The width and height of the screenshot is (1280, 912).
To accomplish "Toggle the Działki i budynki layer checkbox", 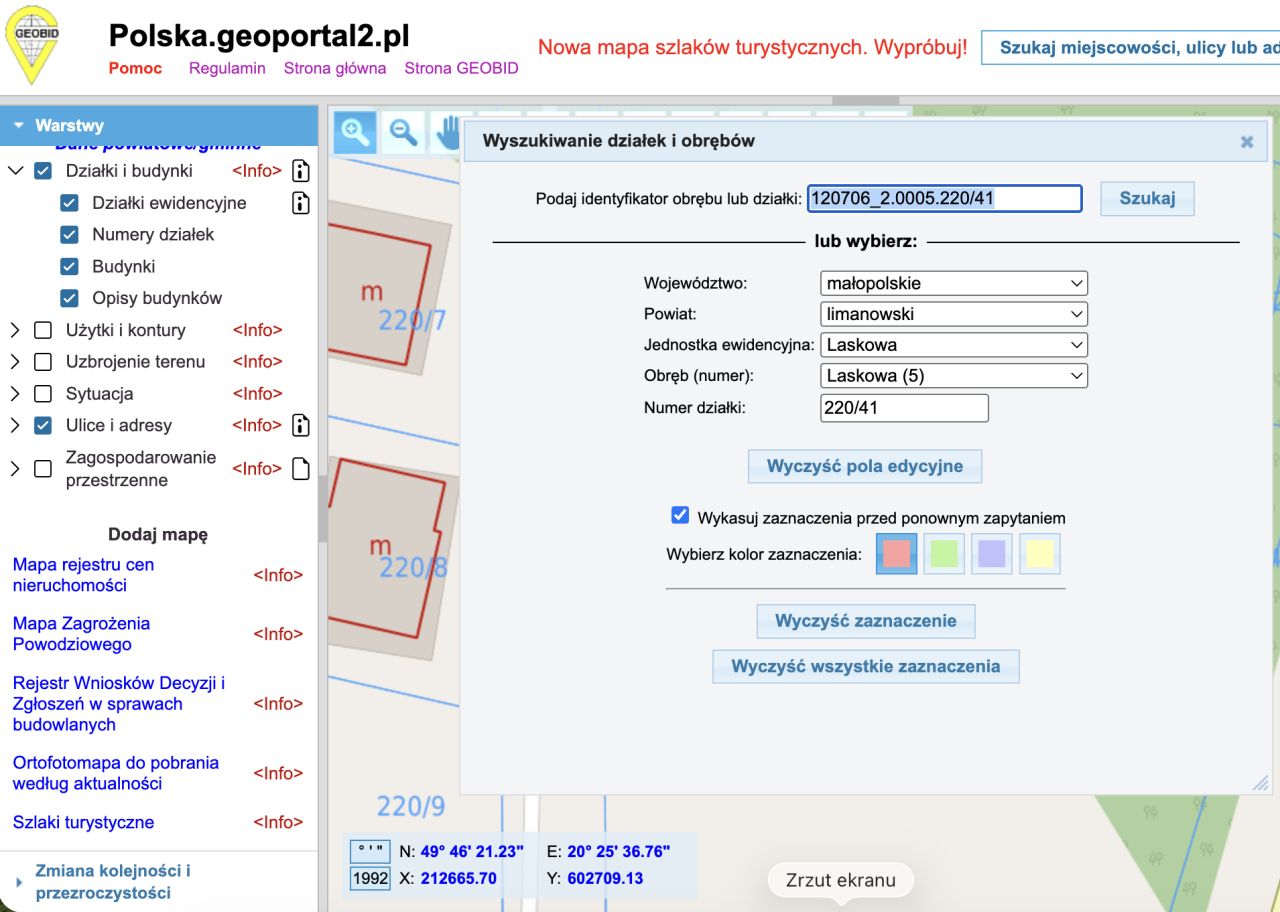I will tap(43, 171).
